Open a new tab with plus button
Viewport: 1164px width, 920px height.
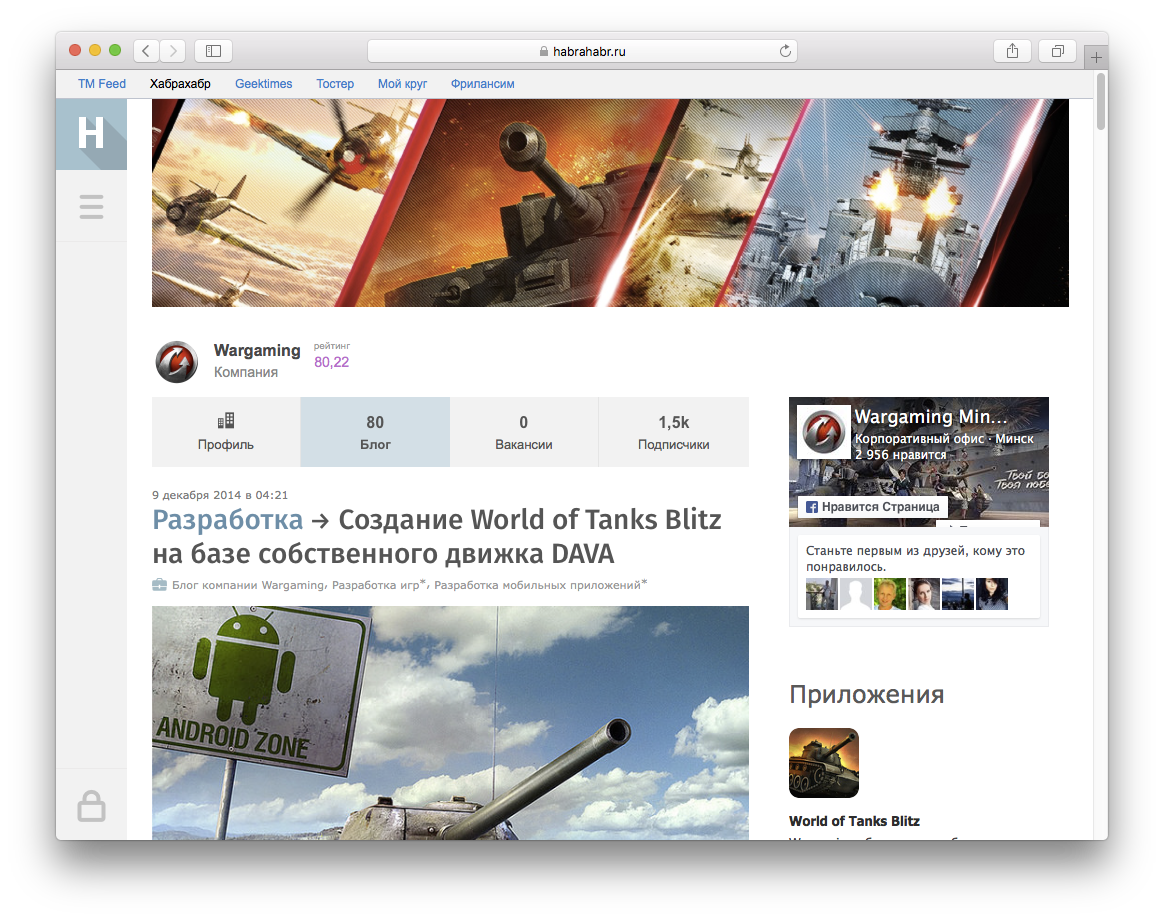(x=1096, y=57)
